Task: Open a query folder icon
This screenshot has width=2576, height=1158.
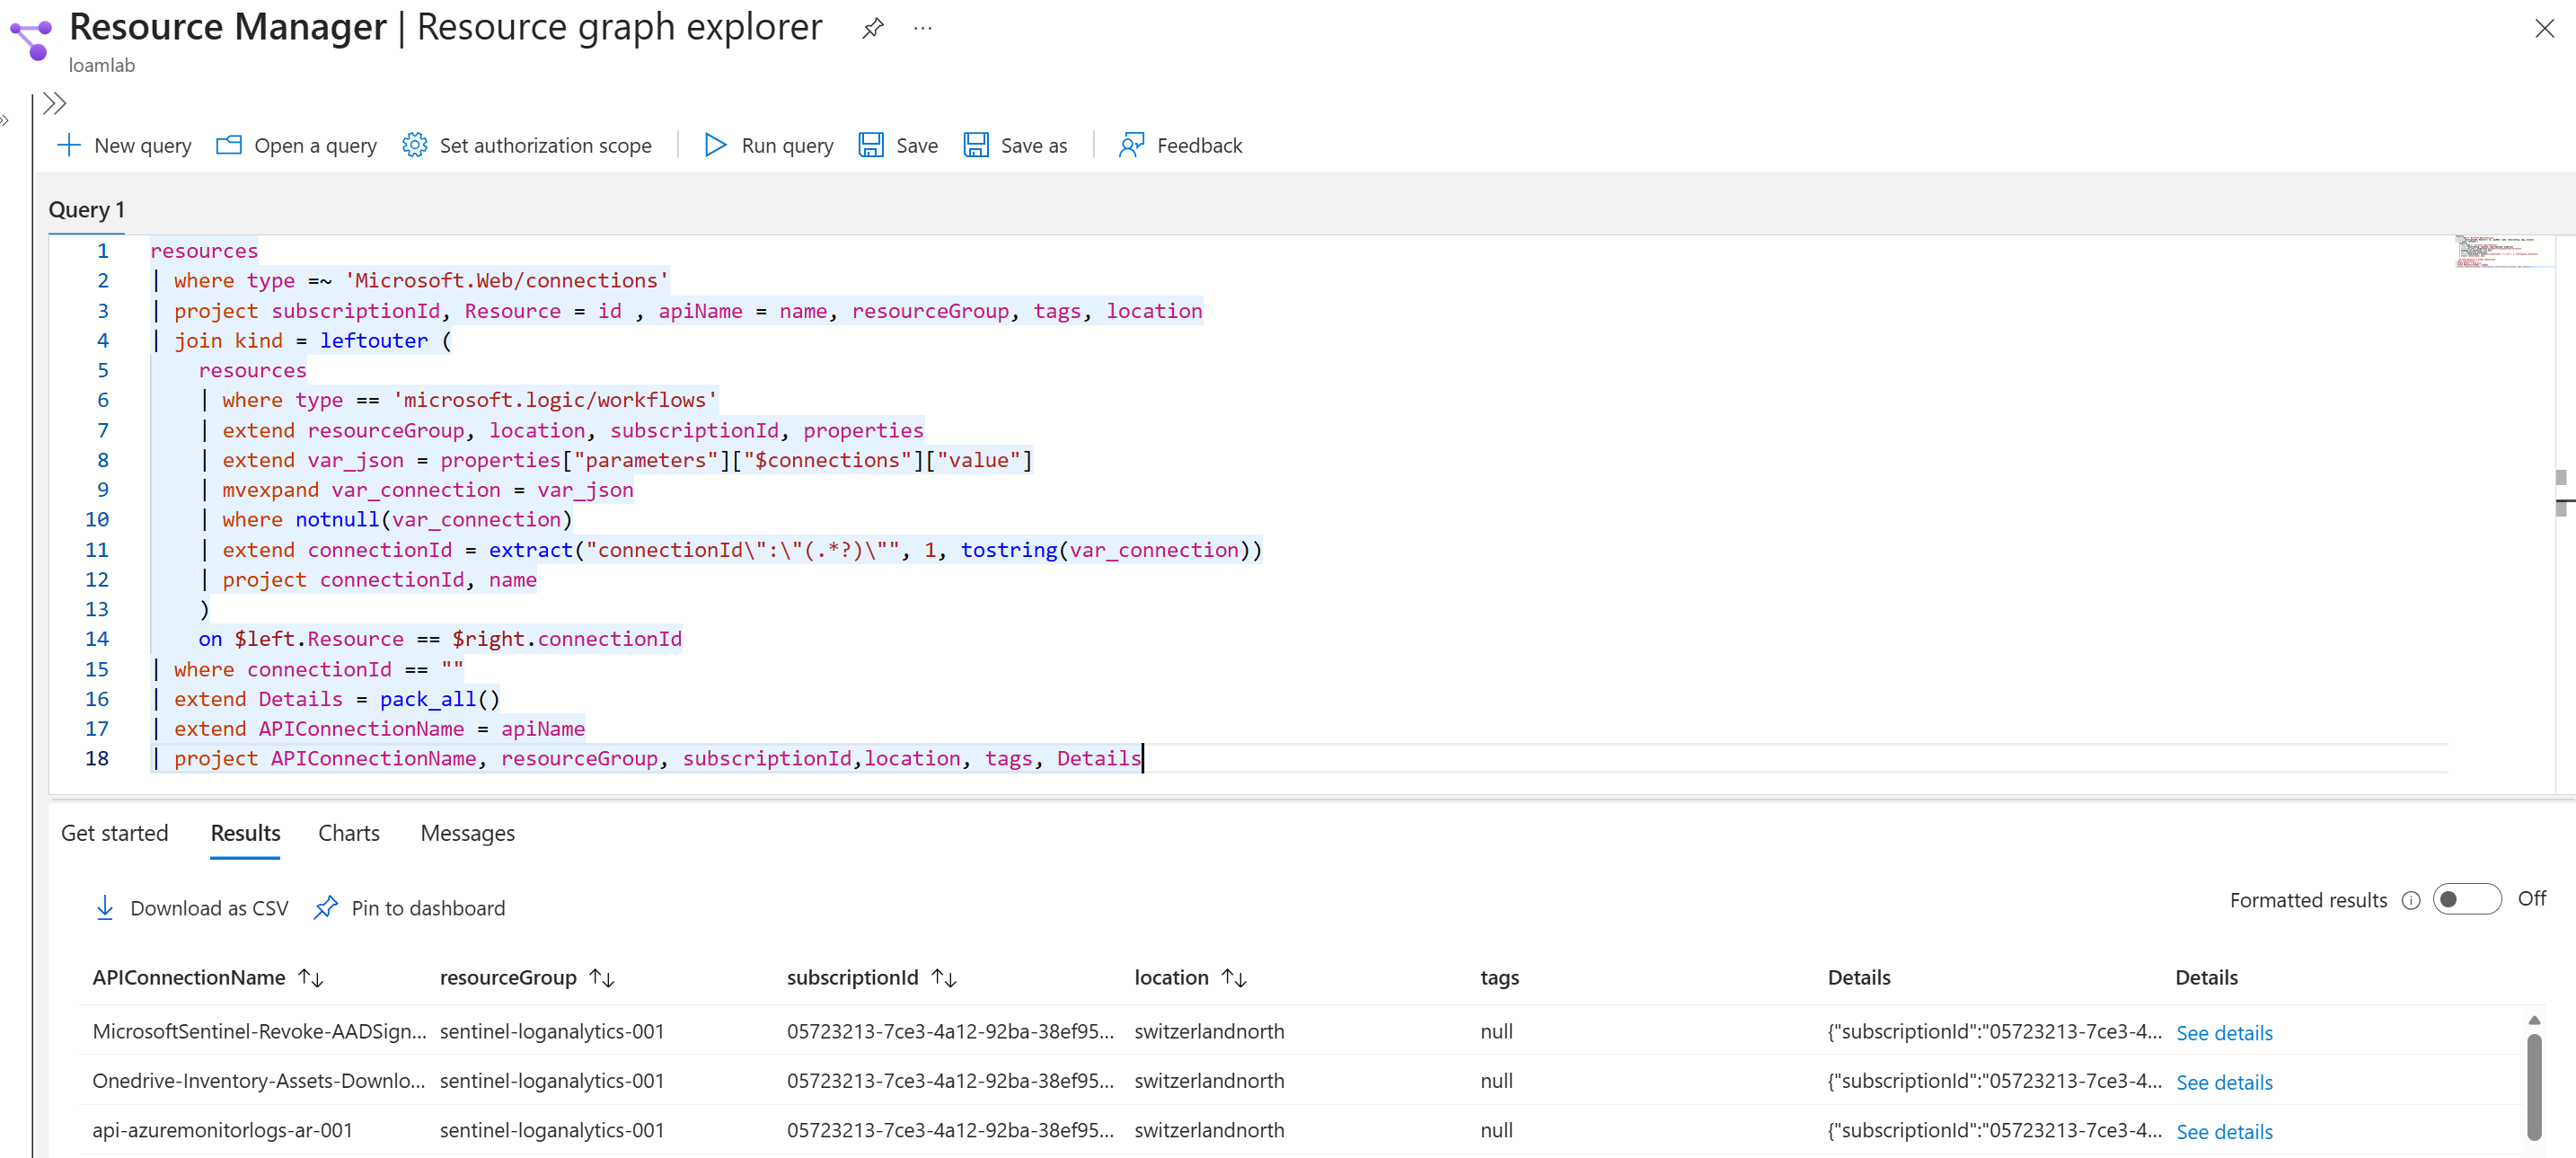Action: pyautogui.click(x=229, y=146)
